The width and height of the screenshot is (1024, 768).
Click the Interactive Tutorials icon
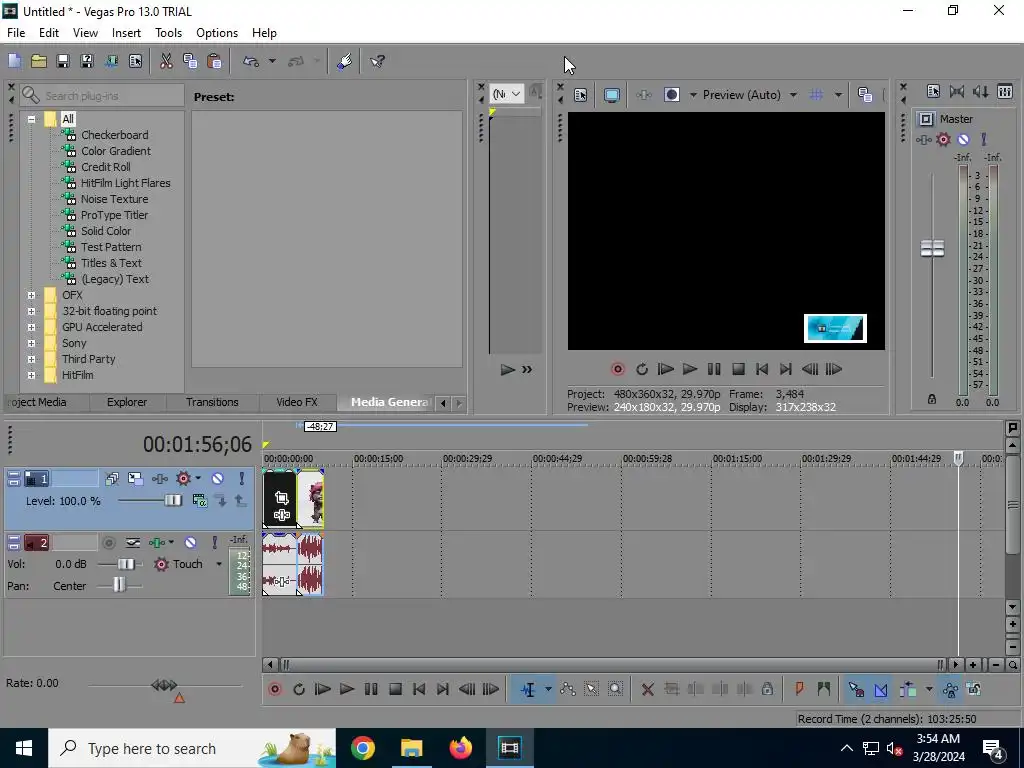pos(345,61)
